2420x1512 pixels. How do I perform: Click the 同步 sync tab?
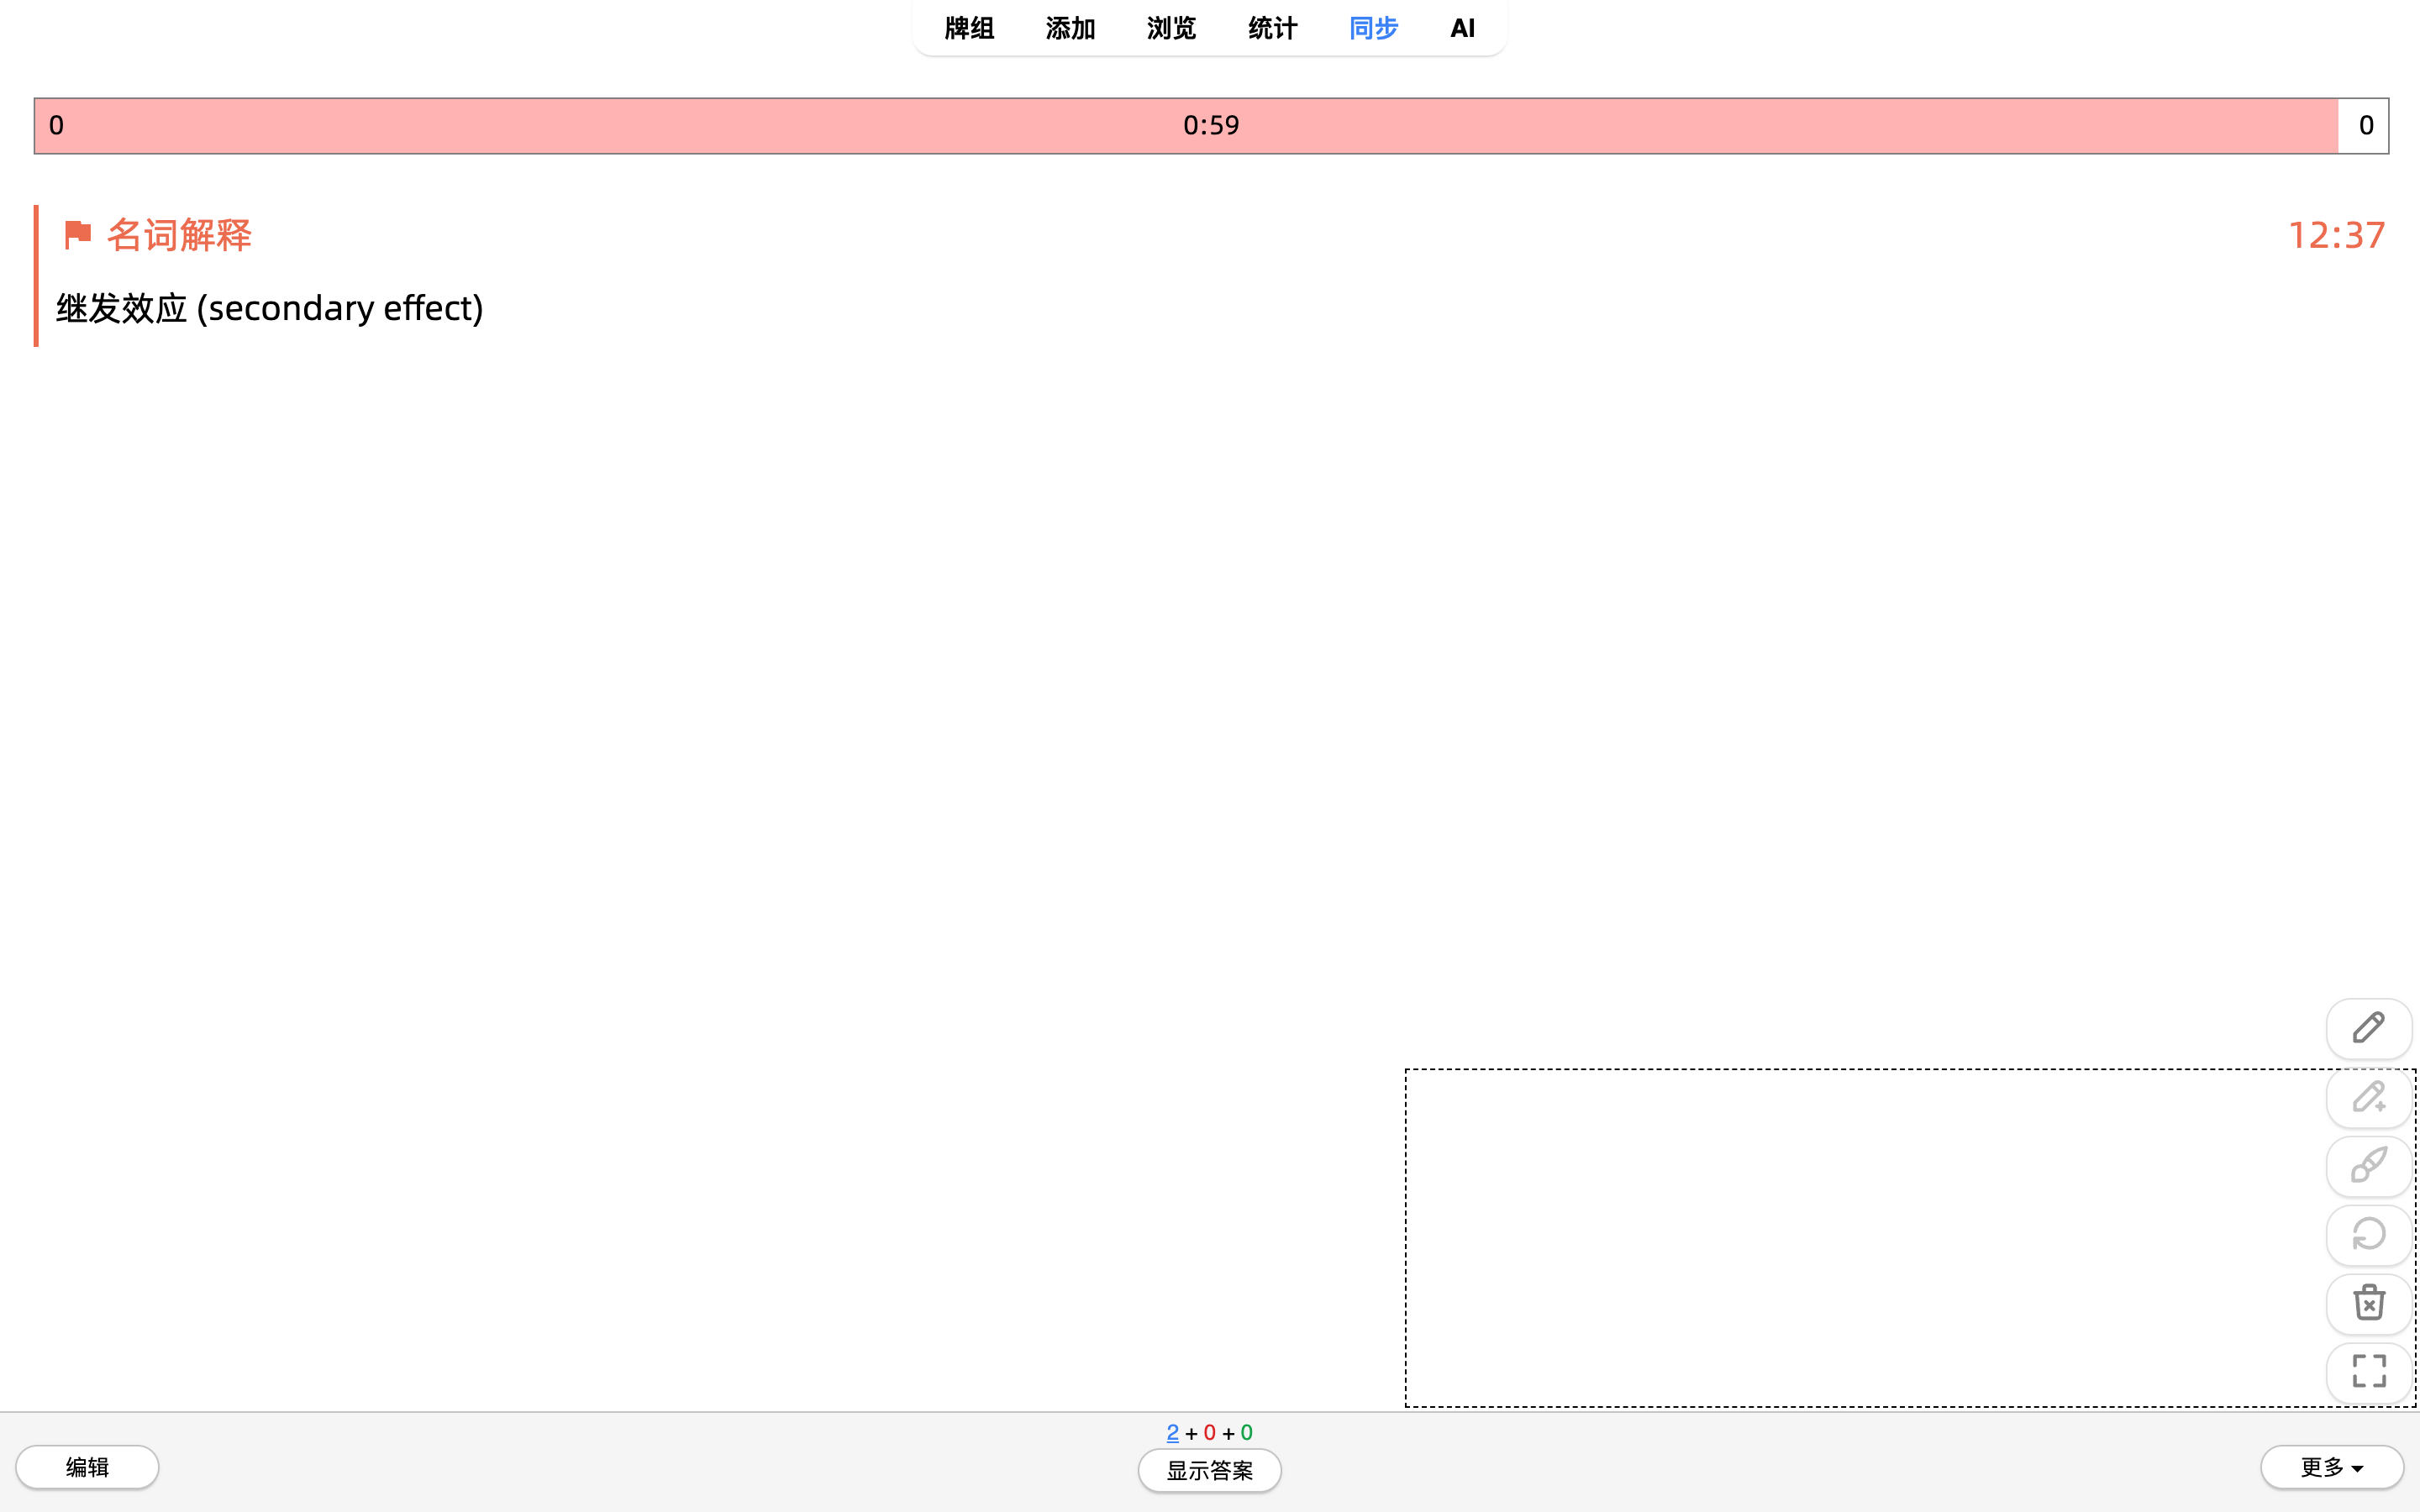[x=1373, y=28]
